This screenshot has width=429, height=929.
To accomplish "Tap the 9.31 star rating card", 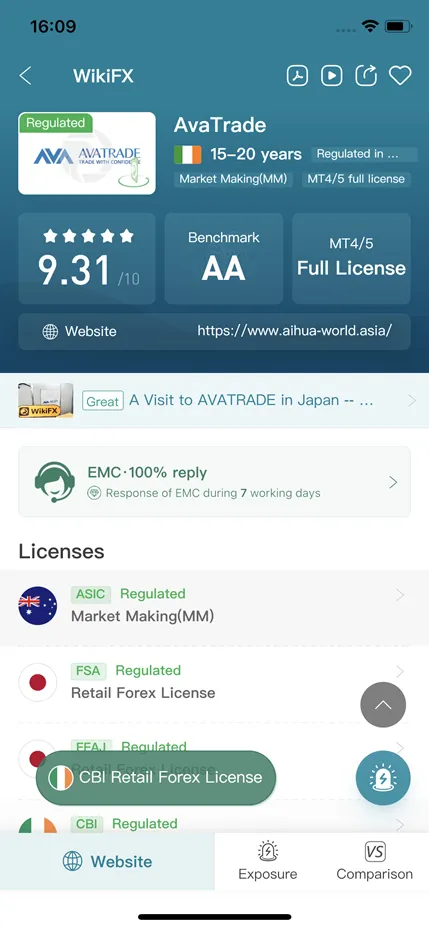I will point(87,259).
